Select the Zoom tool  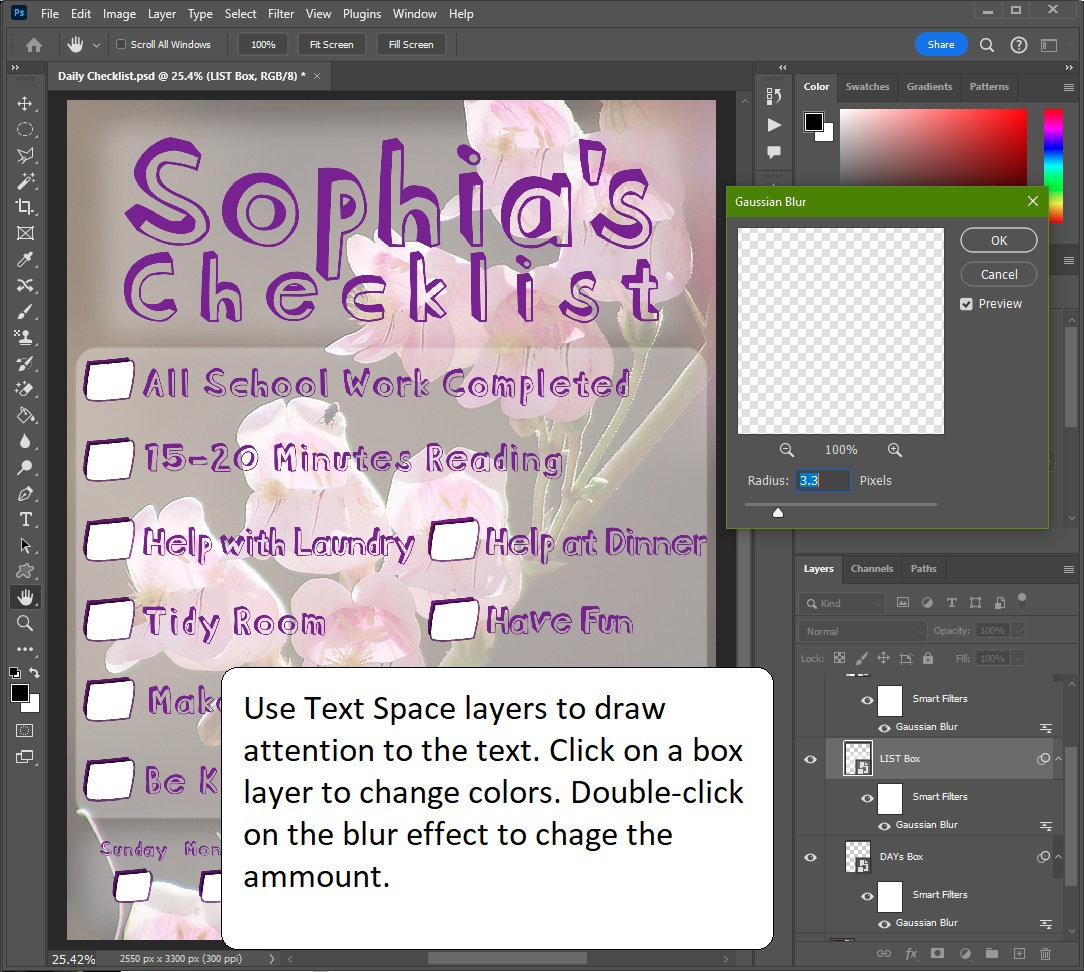click(26, 623)
